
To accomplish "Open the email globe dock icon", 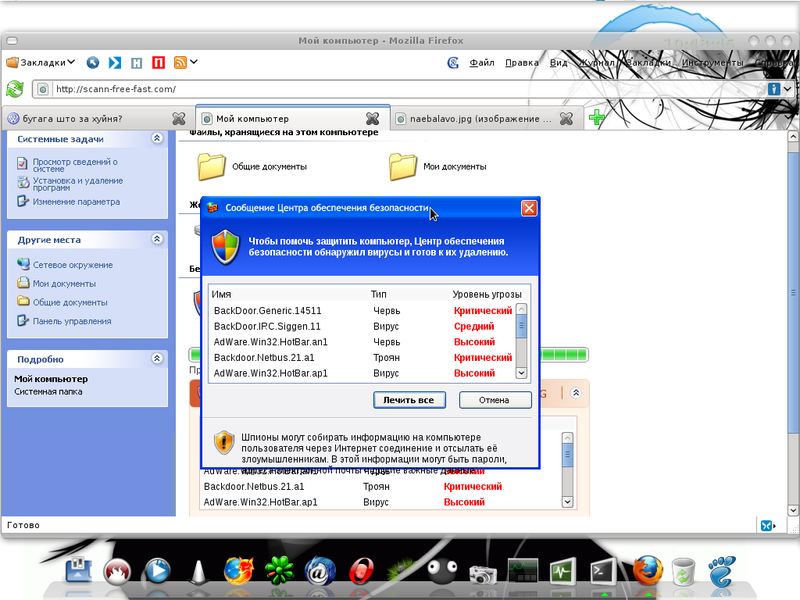I will (x=320, y=571).
